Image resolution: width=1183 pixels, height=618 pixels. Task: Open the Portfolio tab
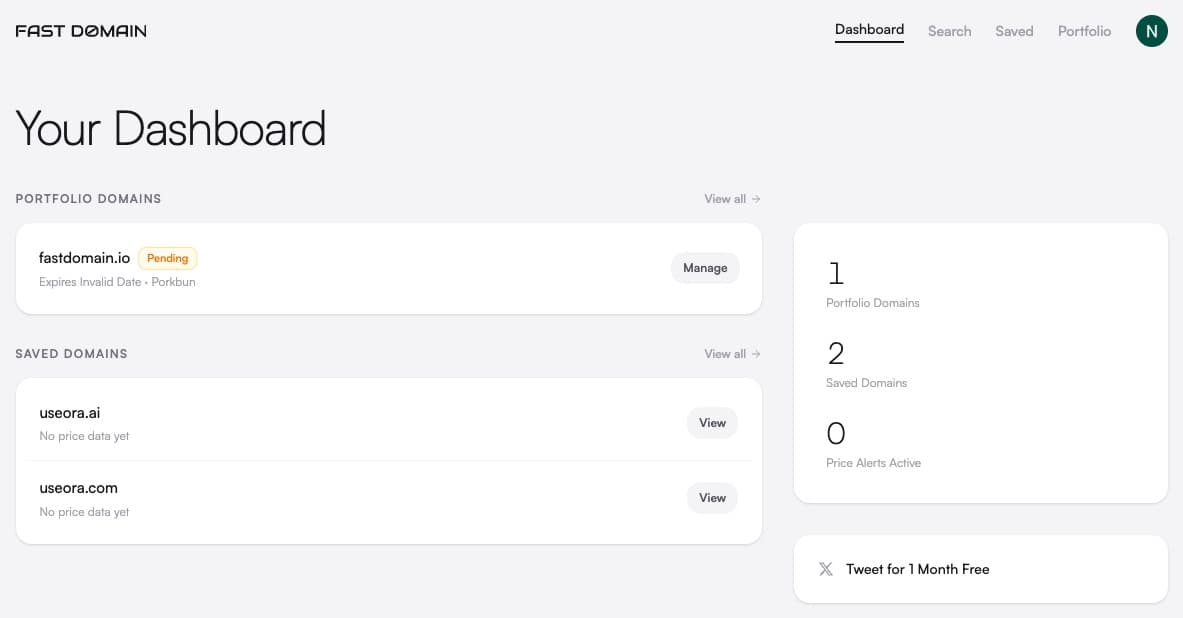[x=1084, y=31]
